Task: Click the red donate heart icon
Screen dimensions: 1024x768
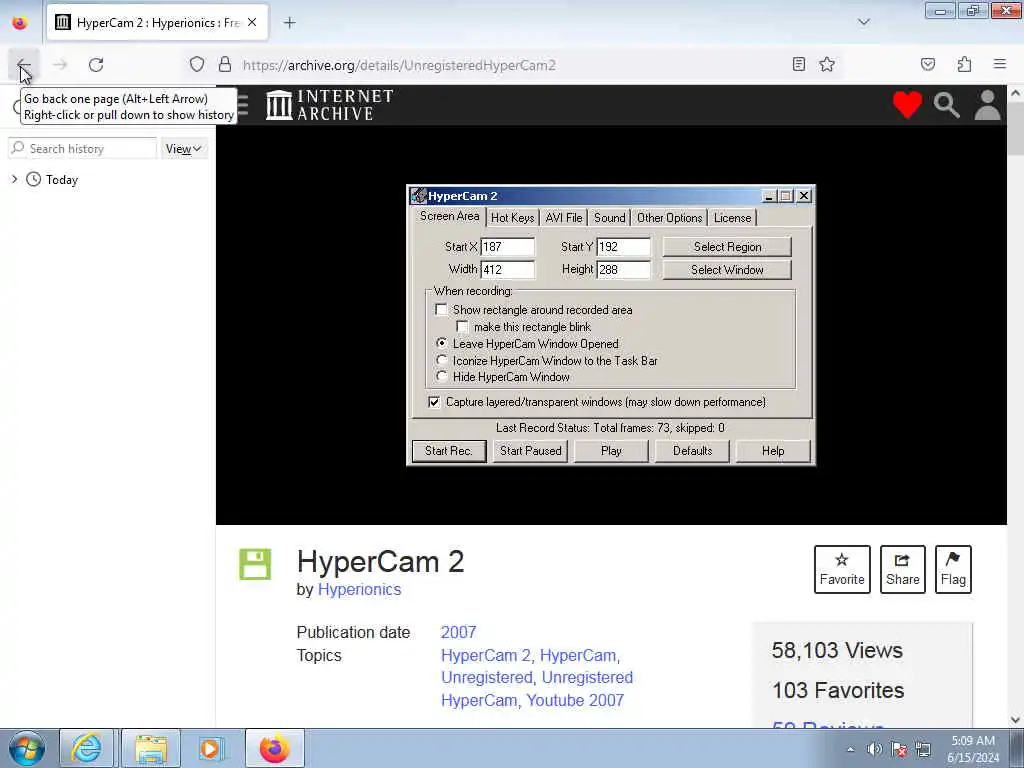Action: 907,104
